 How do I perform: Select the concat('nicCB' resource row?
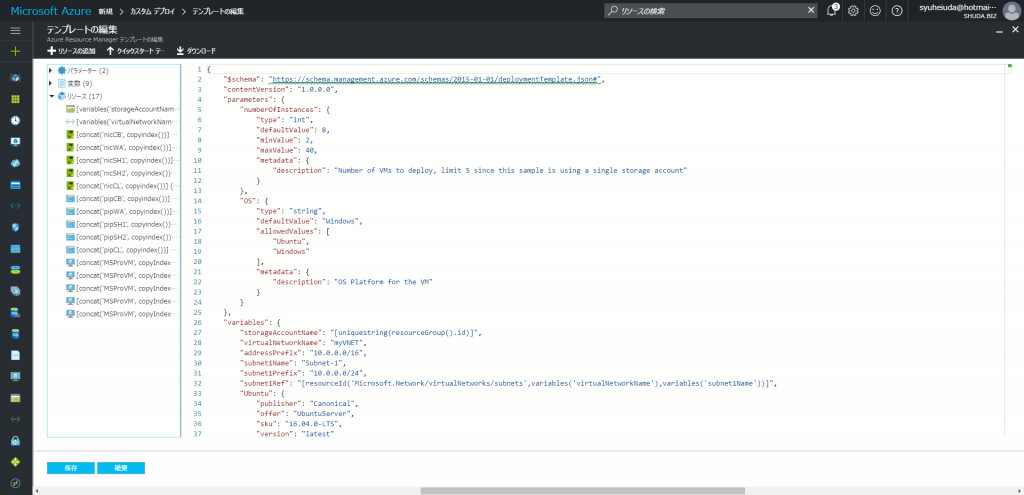(122, 135)
